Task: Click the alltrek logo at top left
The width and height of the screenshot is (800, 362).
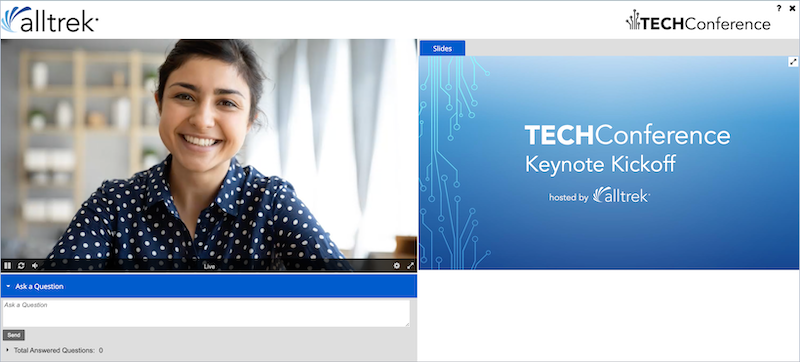Action: tap(49, 20)
